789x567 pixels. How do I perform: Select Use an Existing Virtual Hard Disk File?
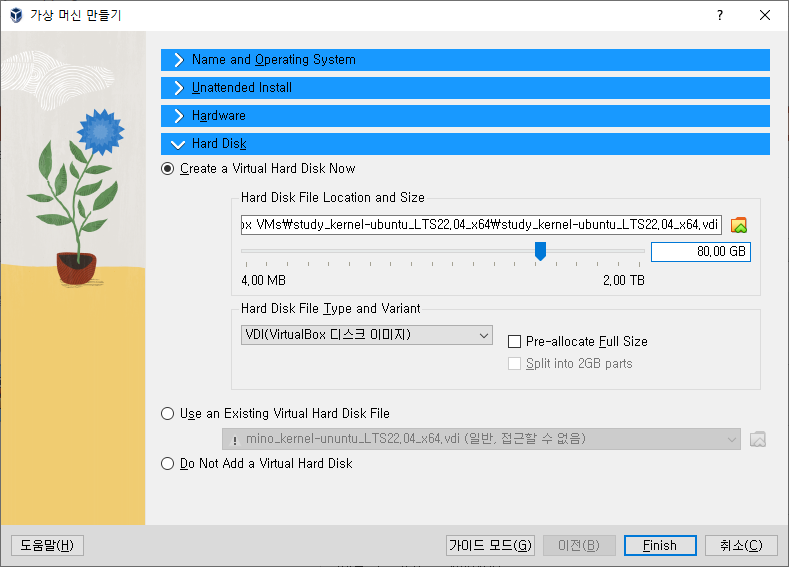pos(168,414)
